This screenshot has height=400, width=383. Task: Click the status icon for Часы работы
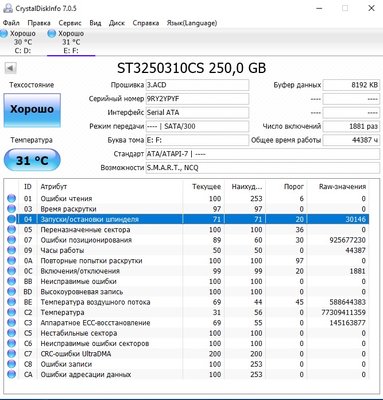11,250
